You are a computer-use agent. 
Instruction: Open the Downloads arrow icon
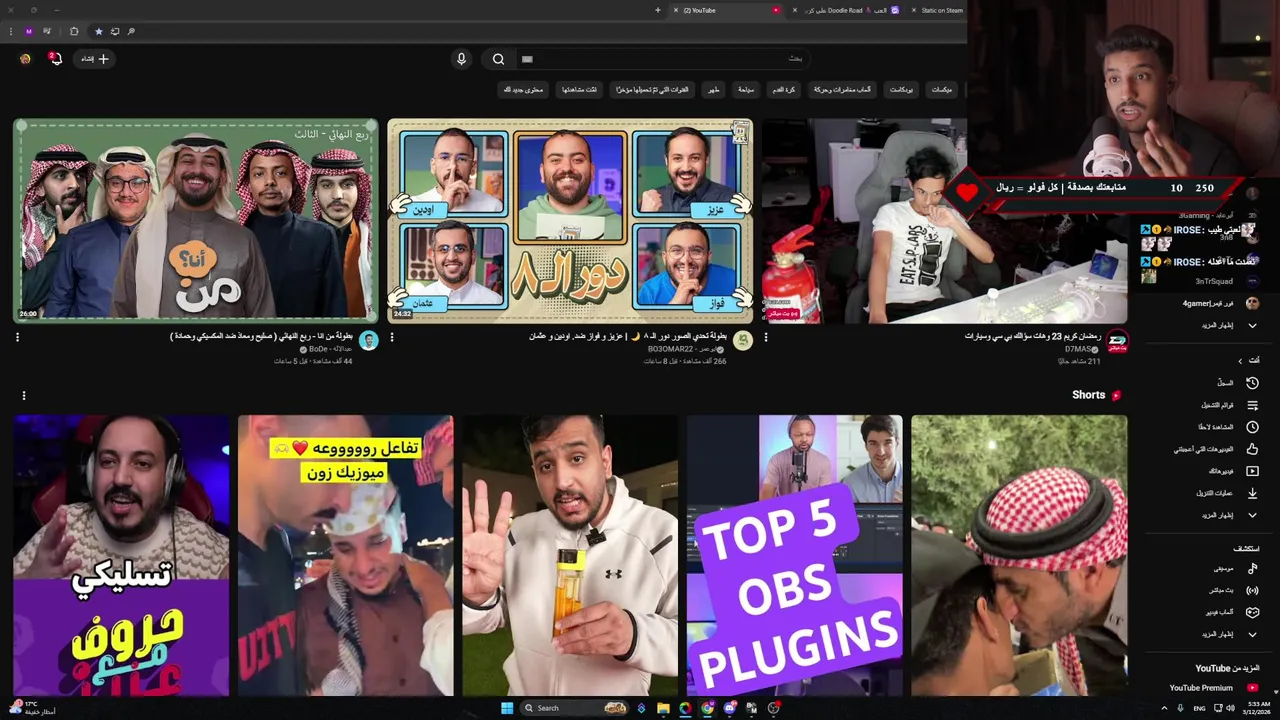pos(1252,493)
